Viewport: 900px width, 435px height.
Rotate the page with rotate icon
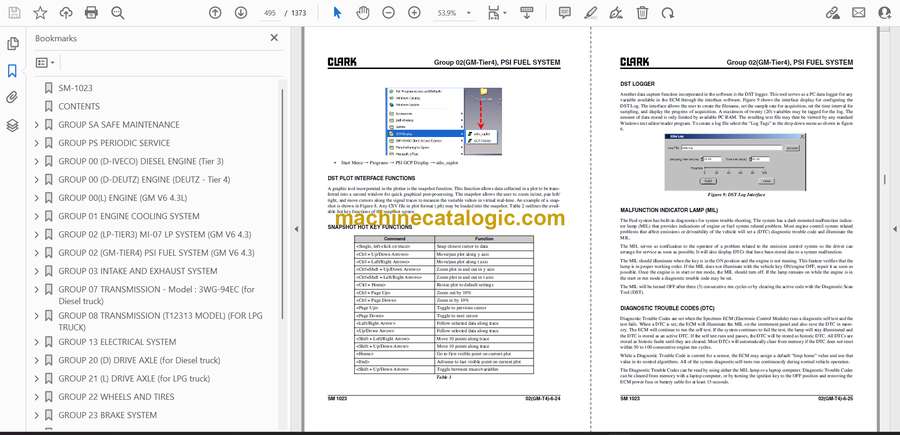(x=667, y=13)
